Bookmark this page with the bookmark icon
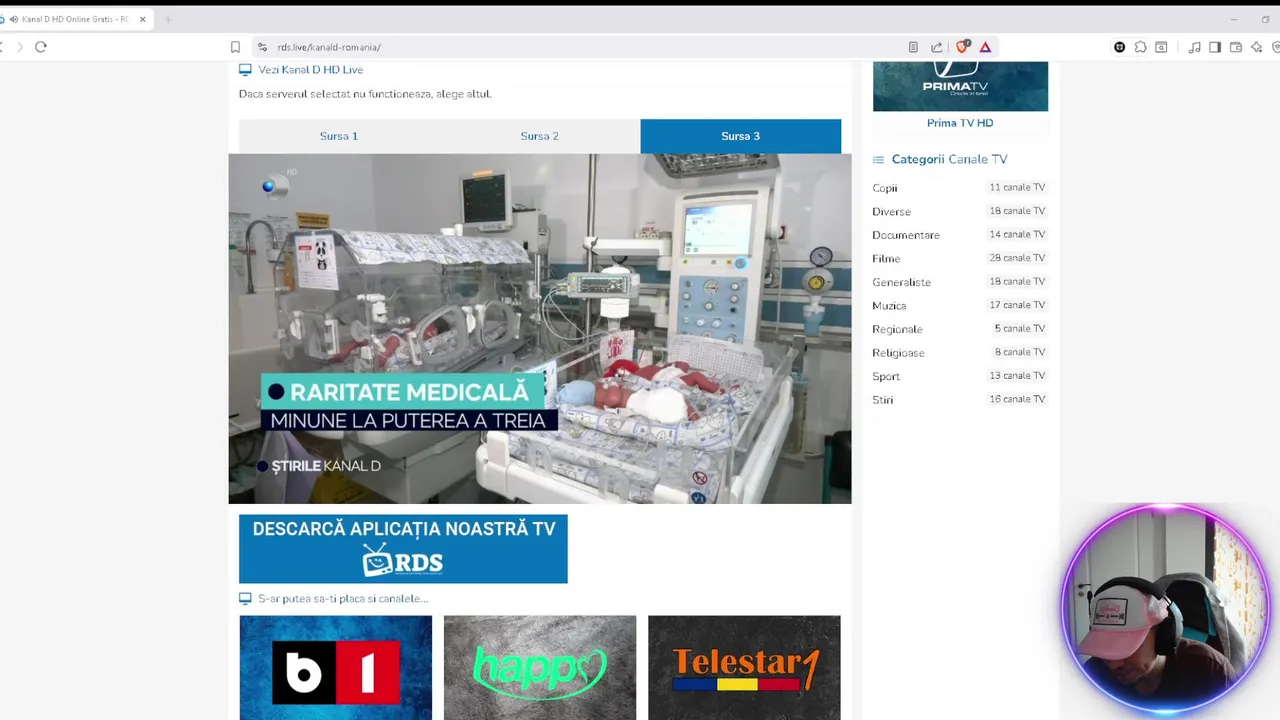 click(x=235, y=47)
